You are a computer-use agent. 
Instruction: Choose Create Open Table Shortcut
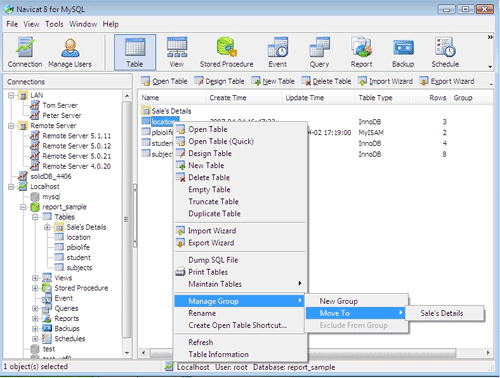[x=240, y=325]
